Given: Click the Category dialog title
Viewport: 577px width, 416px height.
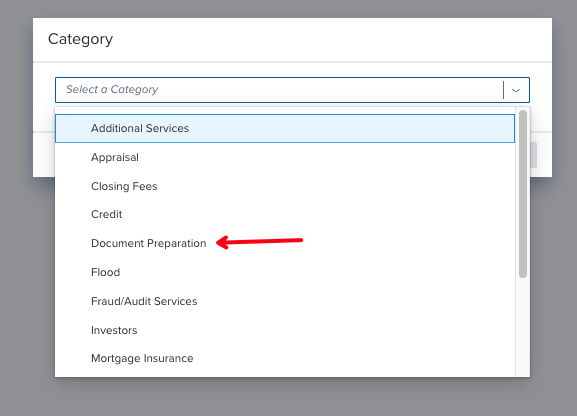Looking at the screenshot, I should click(x=80, y=39).
